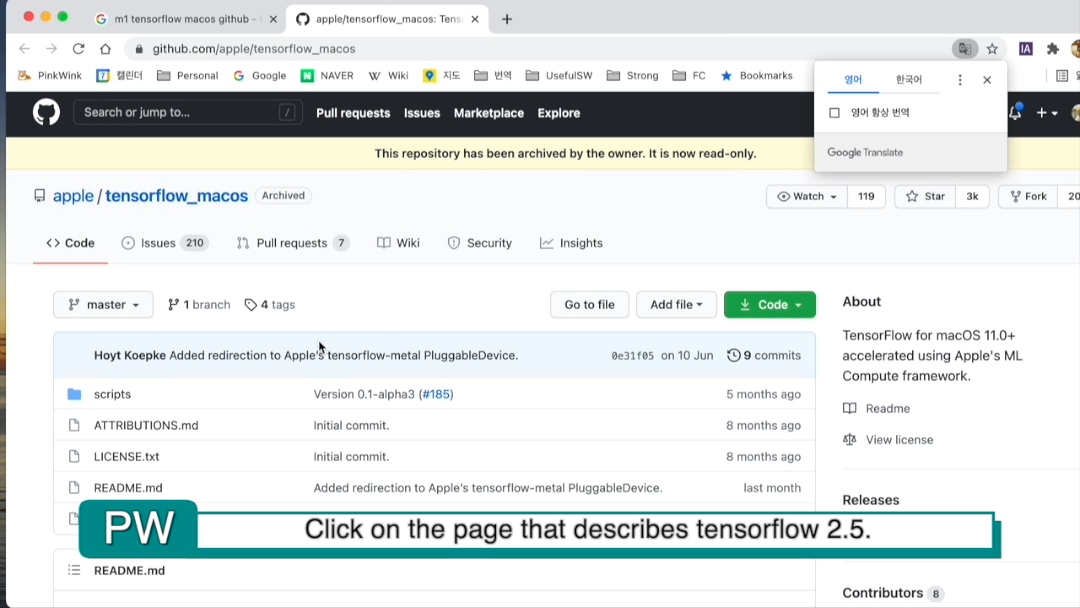Switch to the Wiki tab
This screenshot has width=1080, height=608.
point(398,243)
